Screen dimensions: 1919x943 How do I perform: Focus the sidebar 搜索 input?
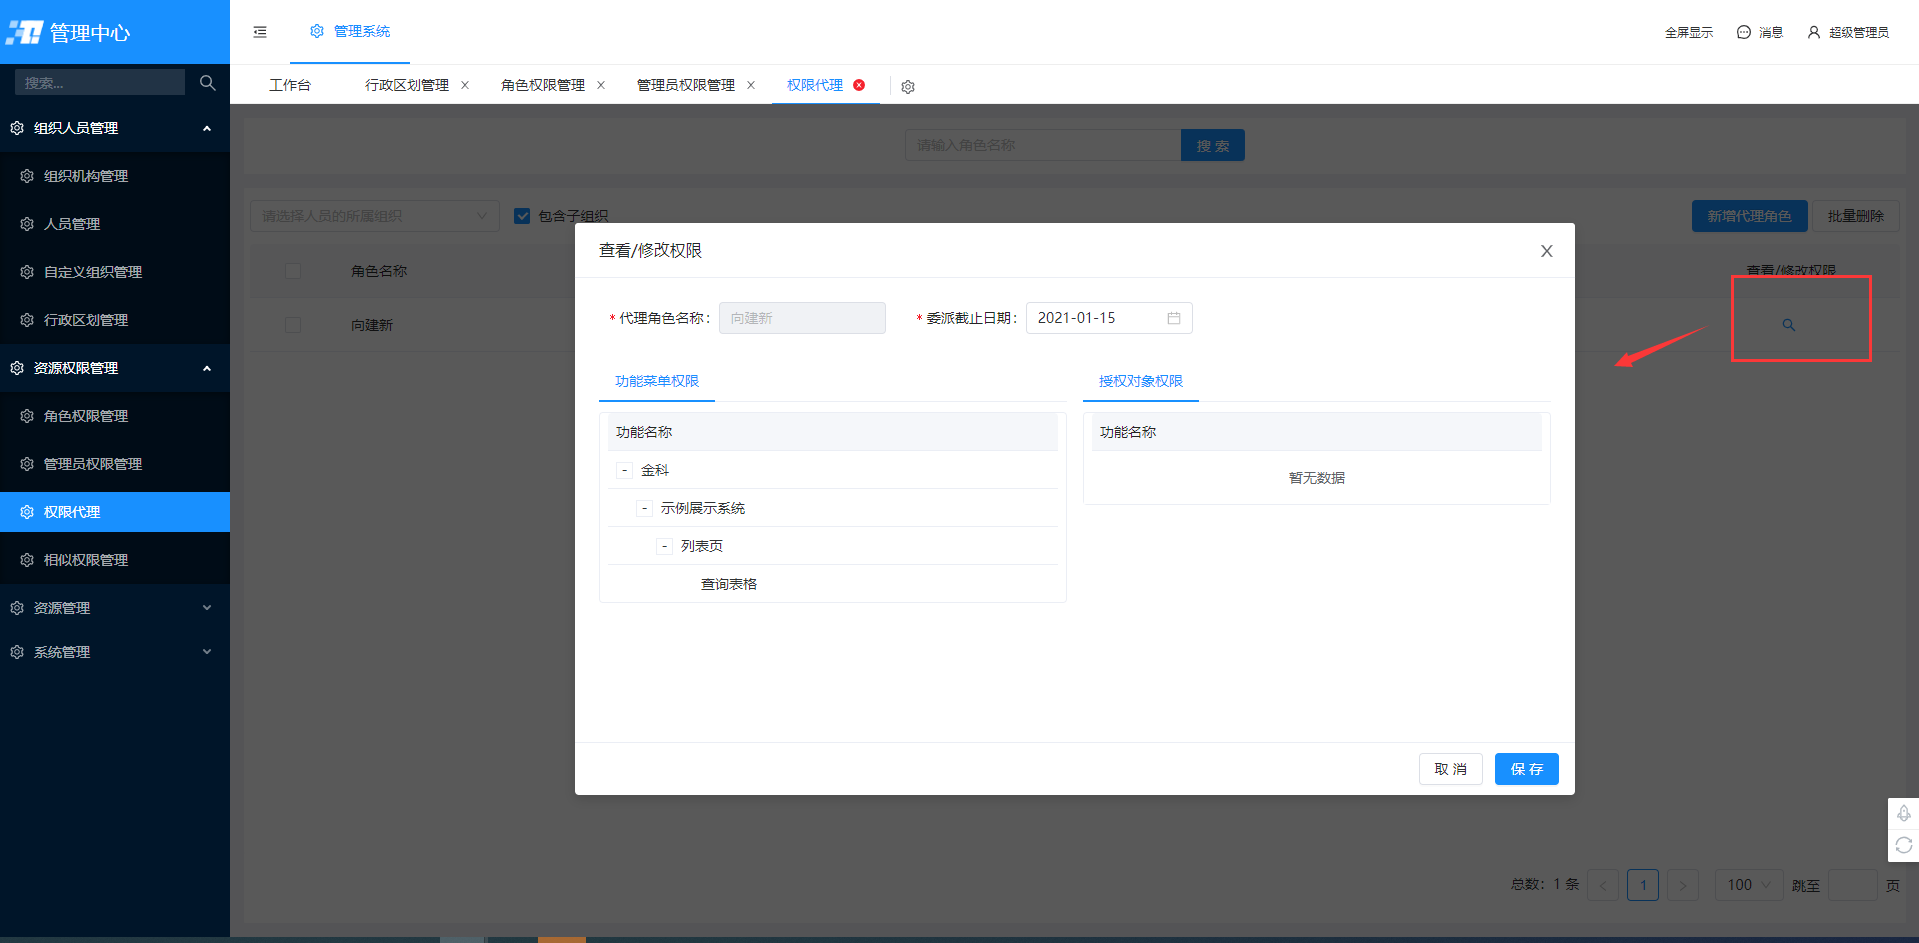point(100,82)
